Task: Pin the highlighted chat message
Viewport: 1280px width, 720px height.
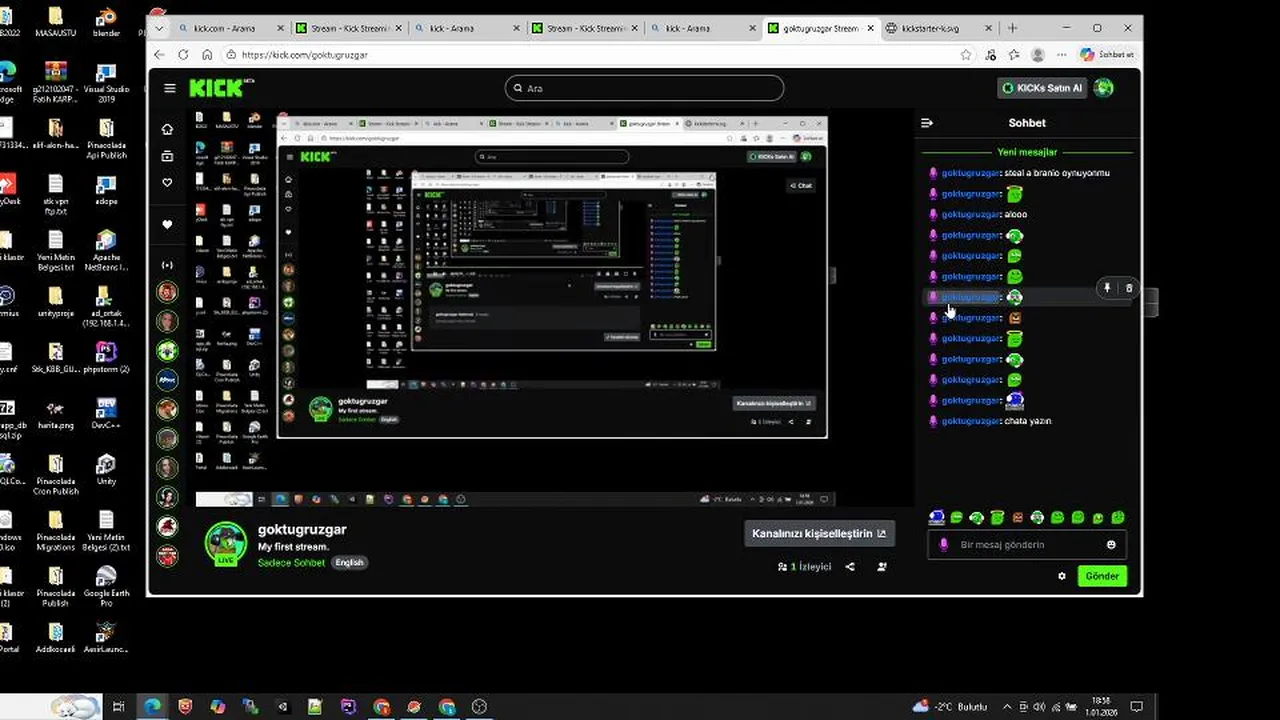Action: tap(1107, 288)
